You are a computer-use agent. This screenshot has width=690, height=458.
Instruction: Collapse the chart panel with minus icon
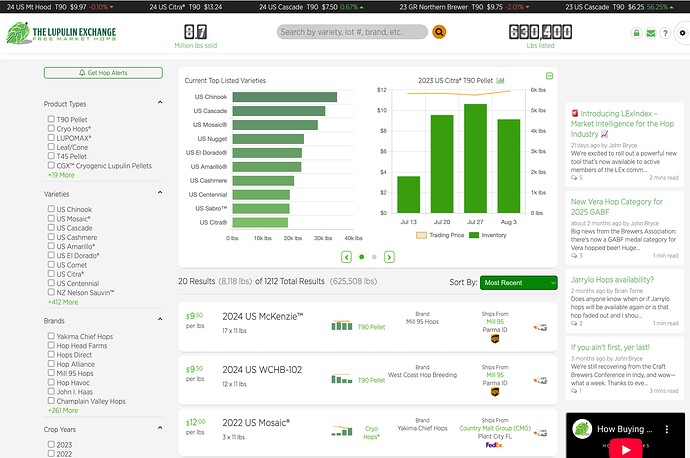(549, 76)
